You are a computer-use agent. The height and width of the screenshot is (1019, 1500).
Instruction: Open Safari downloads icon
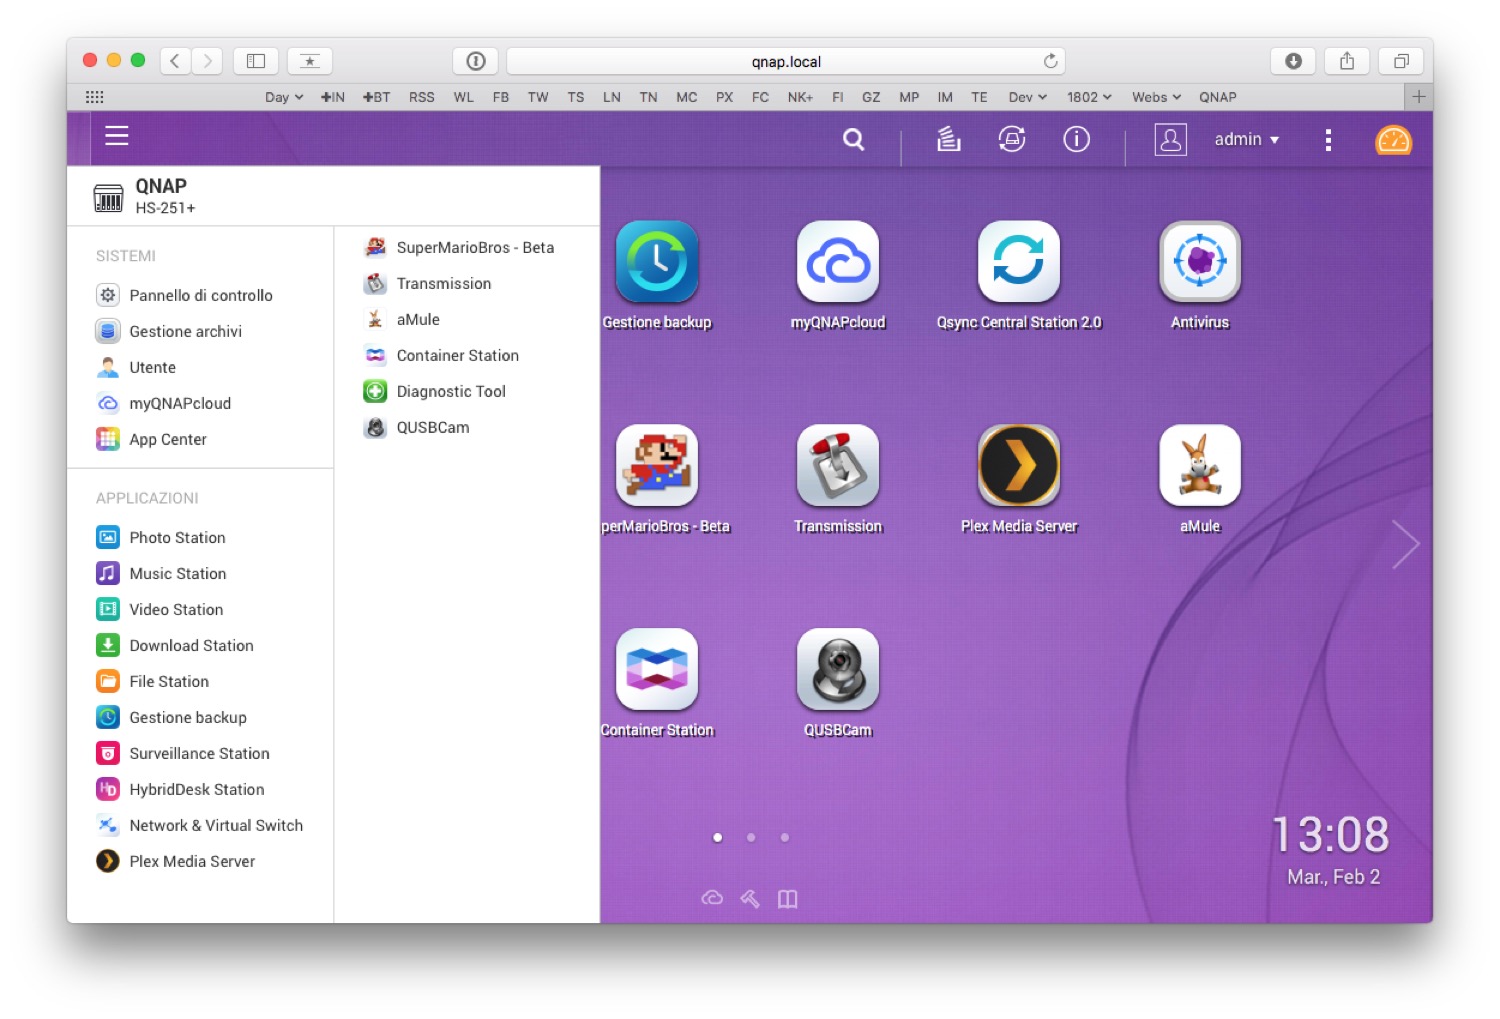pos(1293,61)
